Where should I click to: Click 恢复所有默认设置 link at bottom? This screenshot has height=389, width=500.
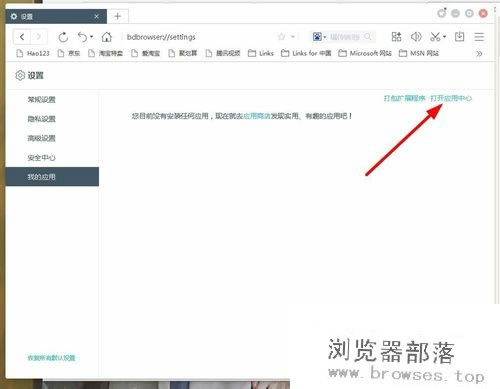51,358
